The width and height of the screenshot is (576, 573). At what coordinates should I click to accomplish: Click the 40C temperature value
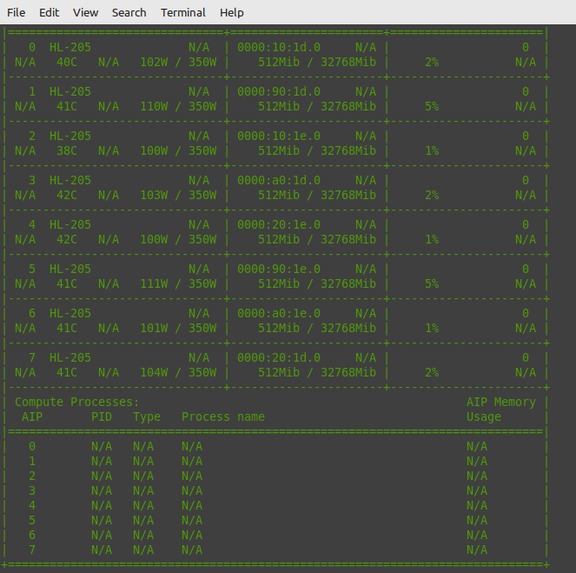click(67, 62)
